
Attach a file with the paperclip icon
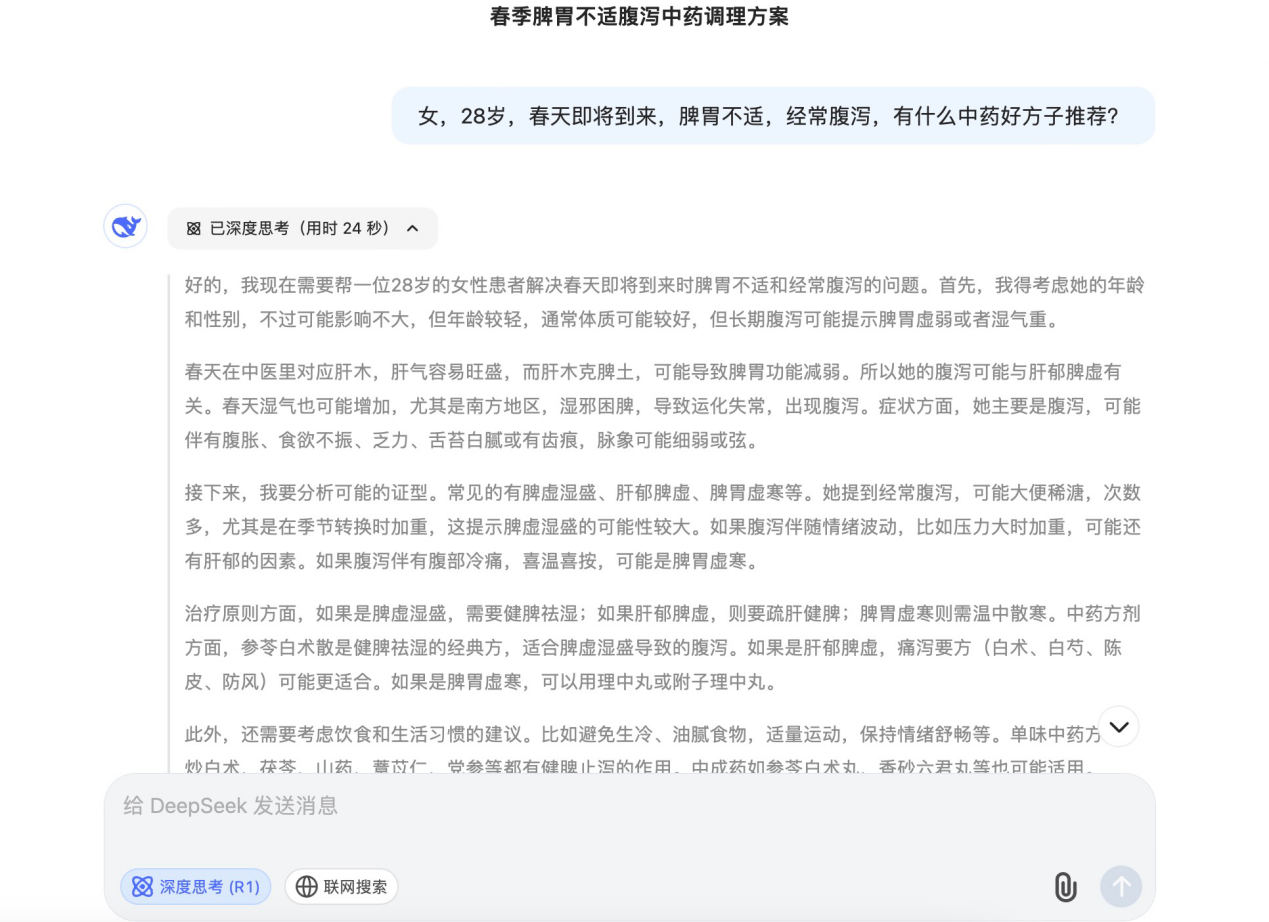click(x=1065, y=886)
